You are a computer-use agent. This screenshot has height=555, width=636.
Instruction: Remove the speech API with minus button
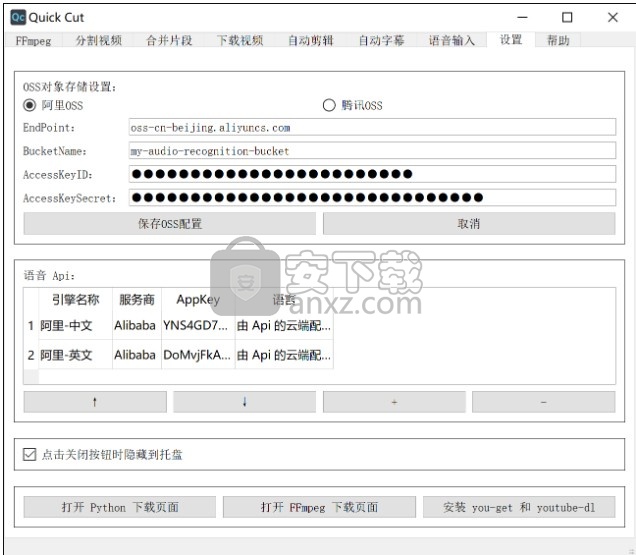544,402
